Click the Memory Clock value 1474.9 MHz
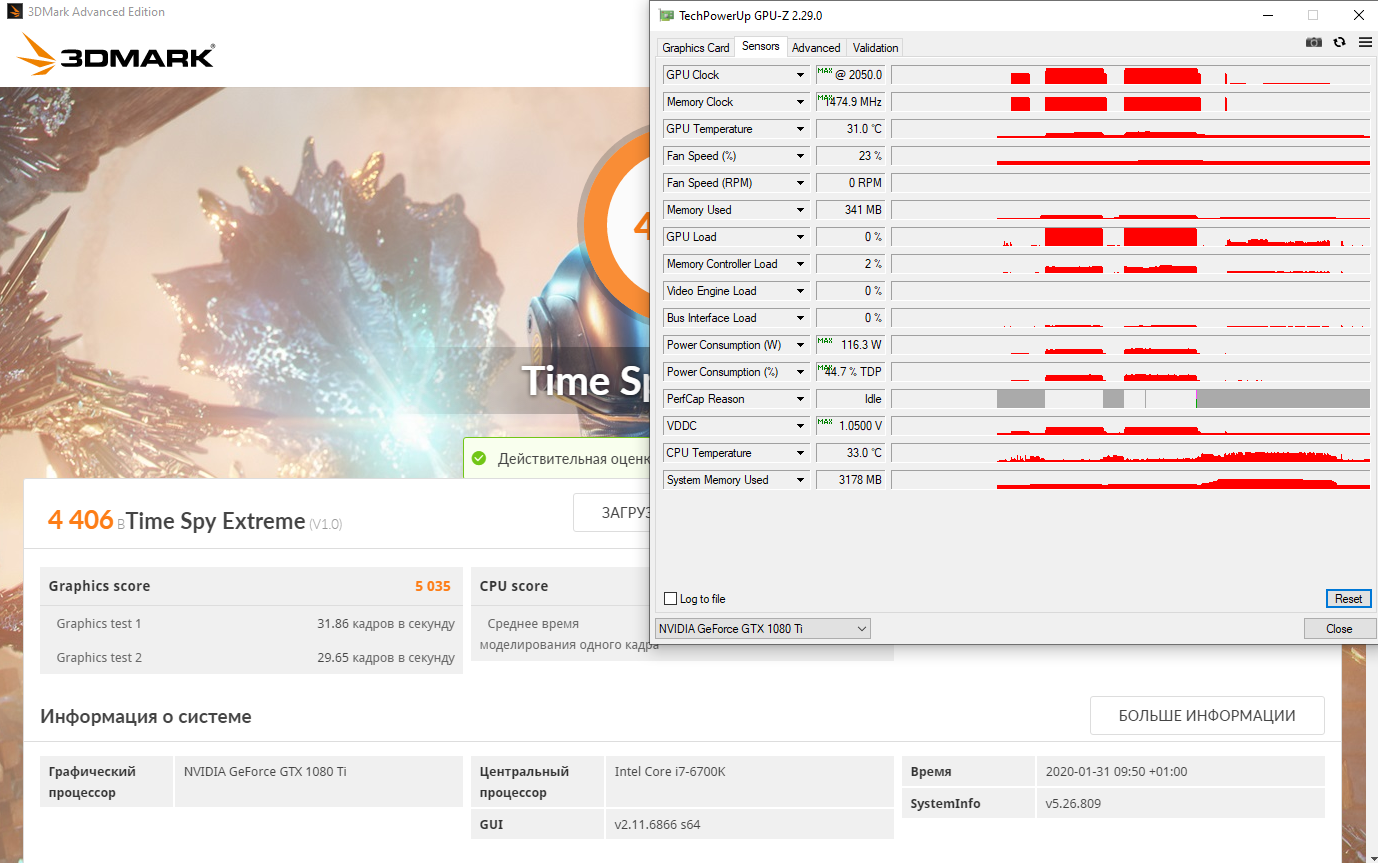1378x863 pixels. click(x=850, y=102)
